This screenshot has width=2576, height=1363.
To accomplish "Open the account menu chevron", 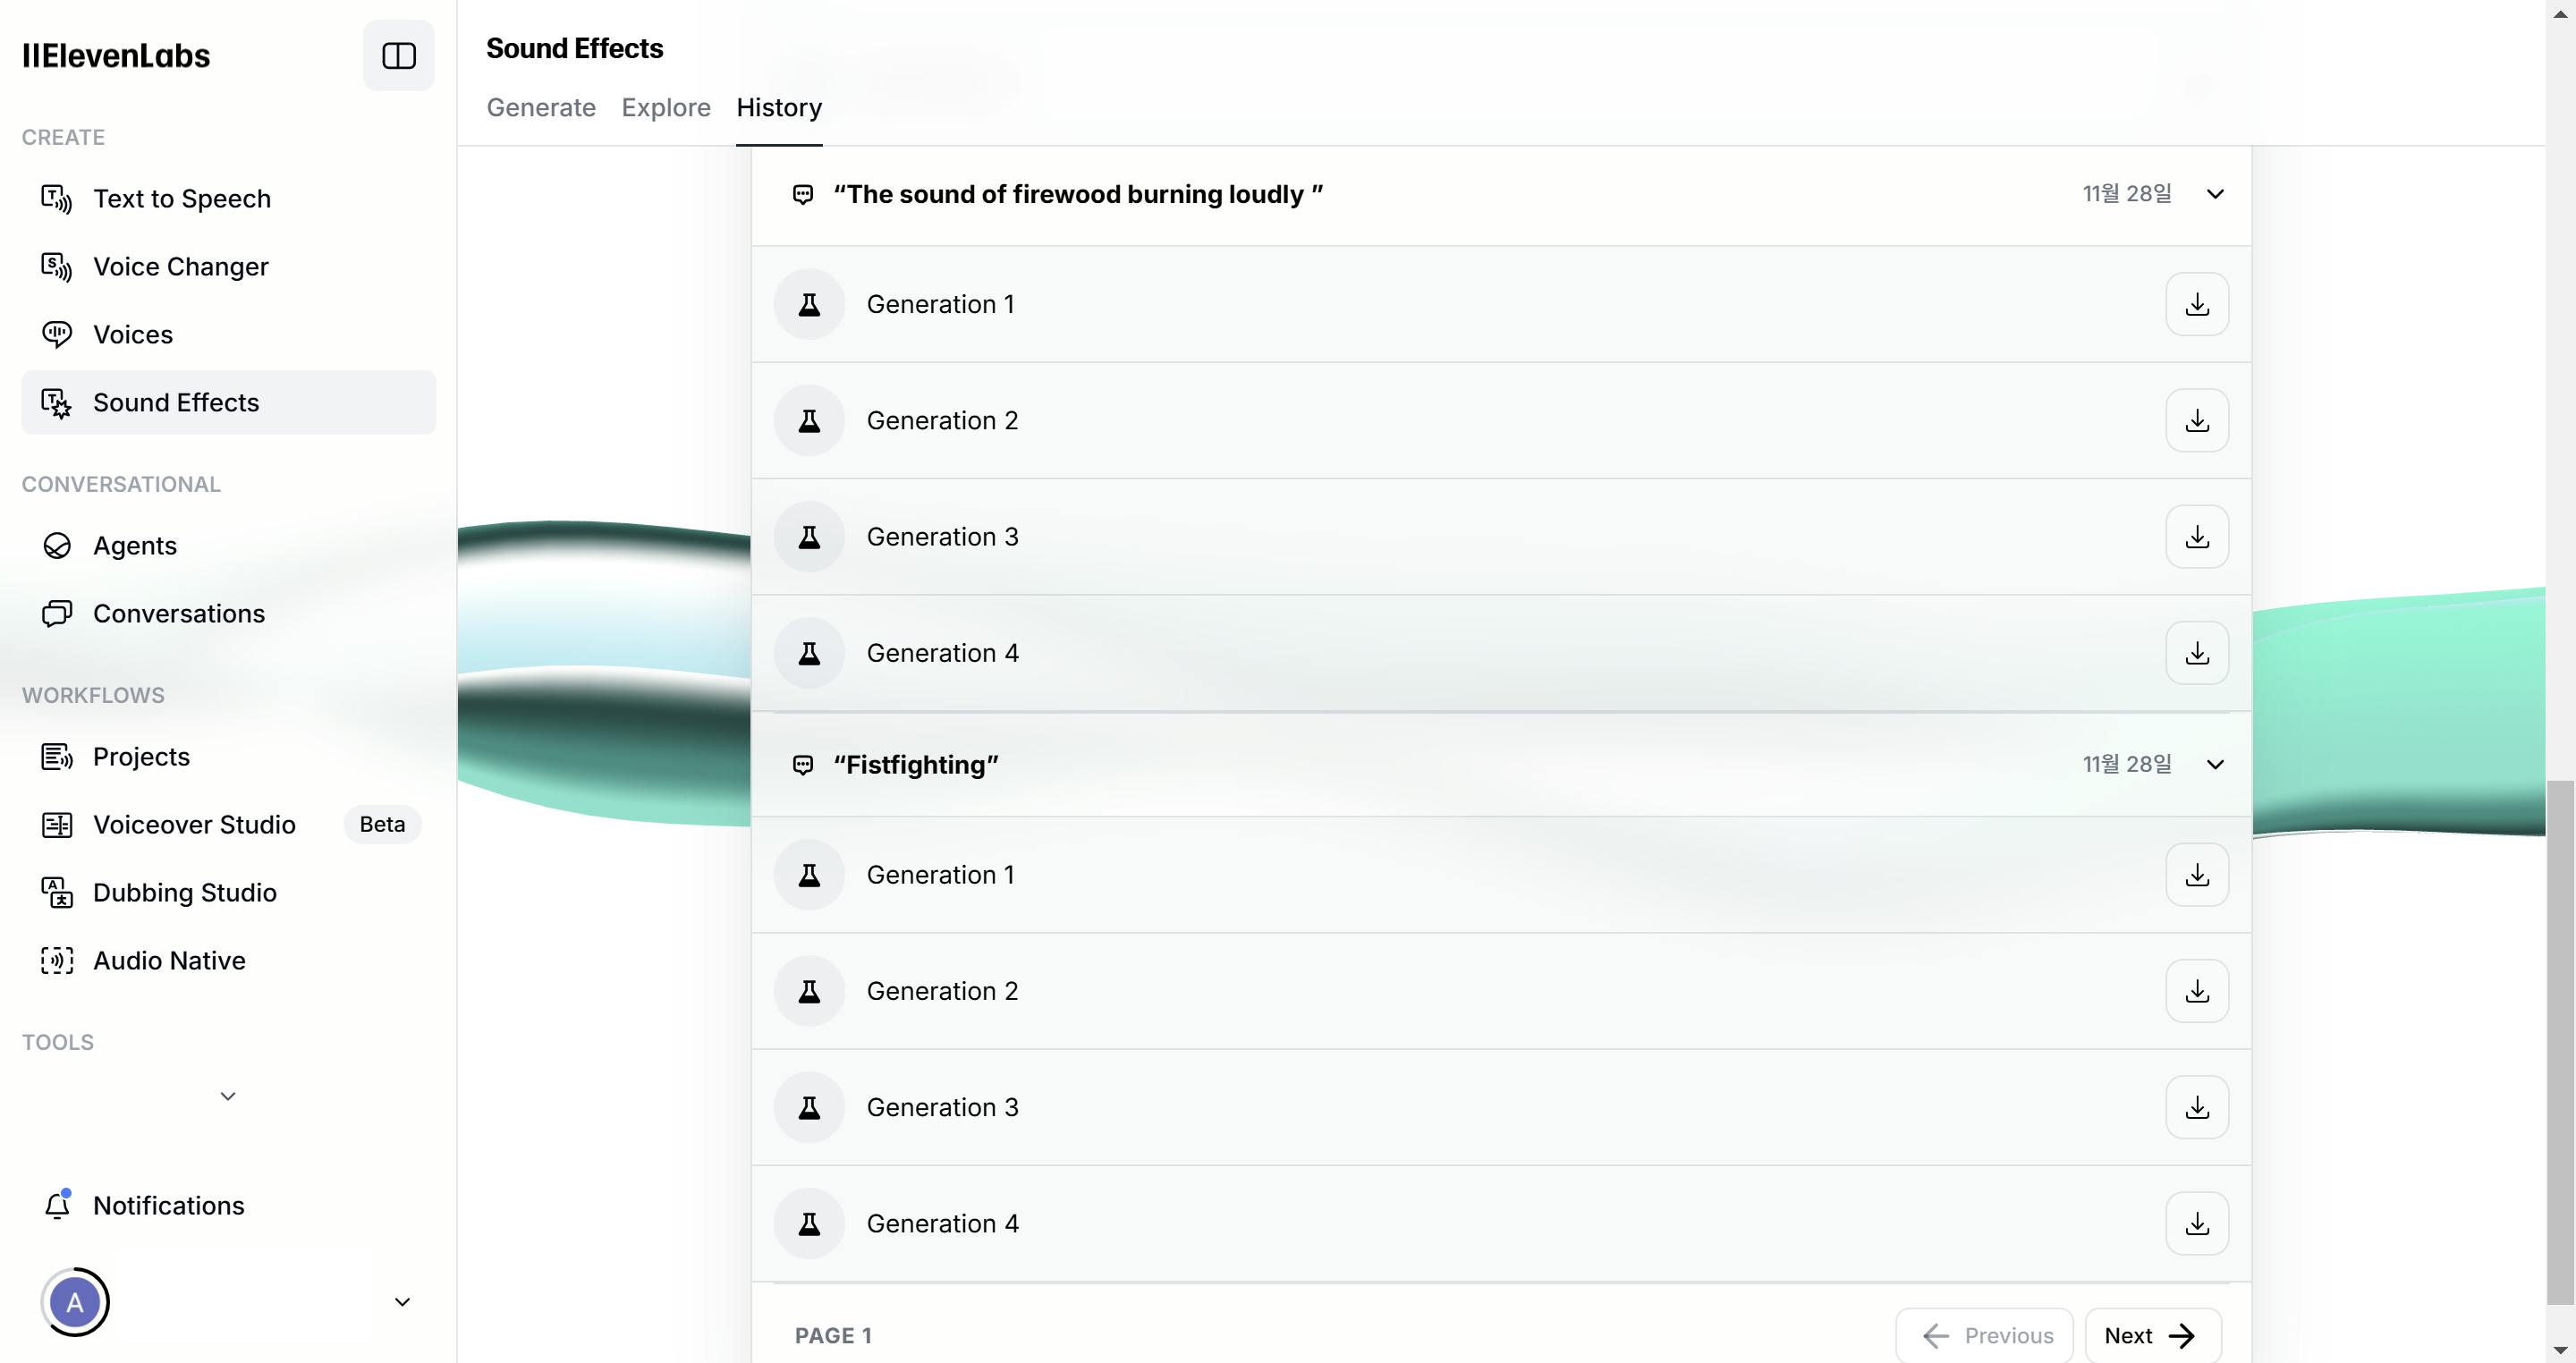I will click(x=402, y=1302).
